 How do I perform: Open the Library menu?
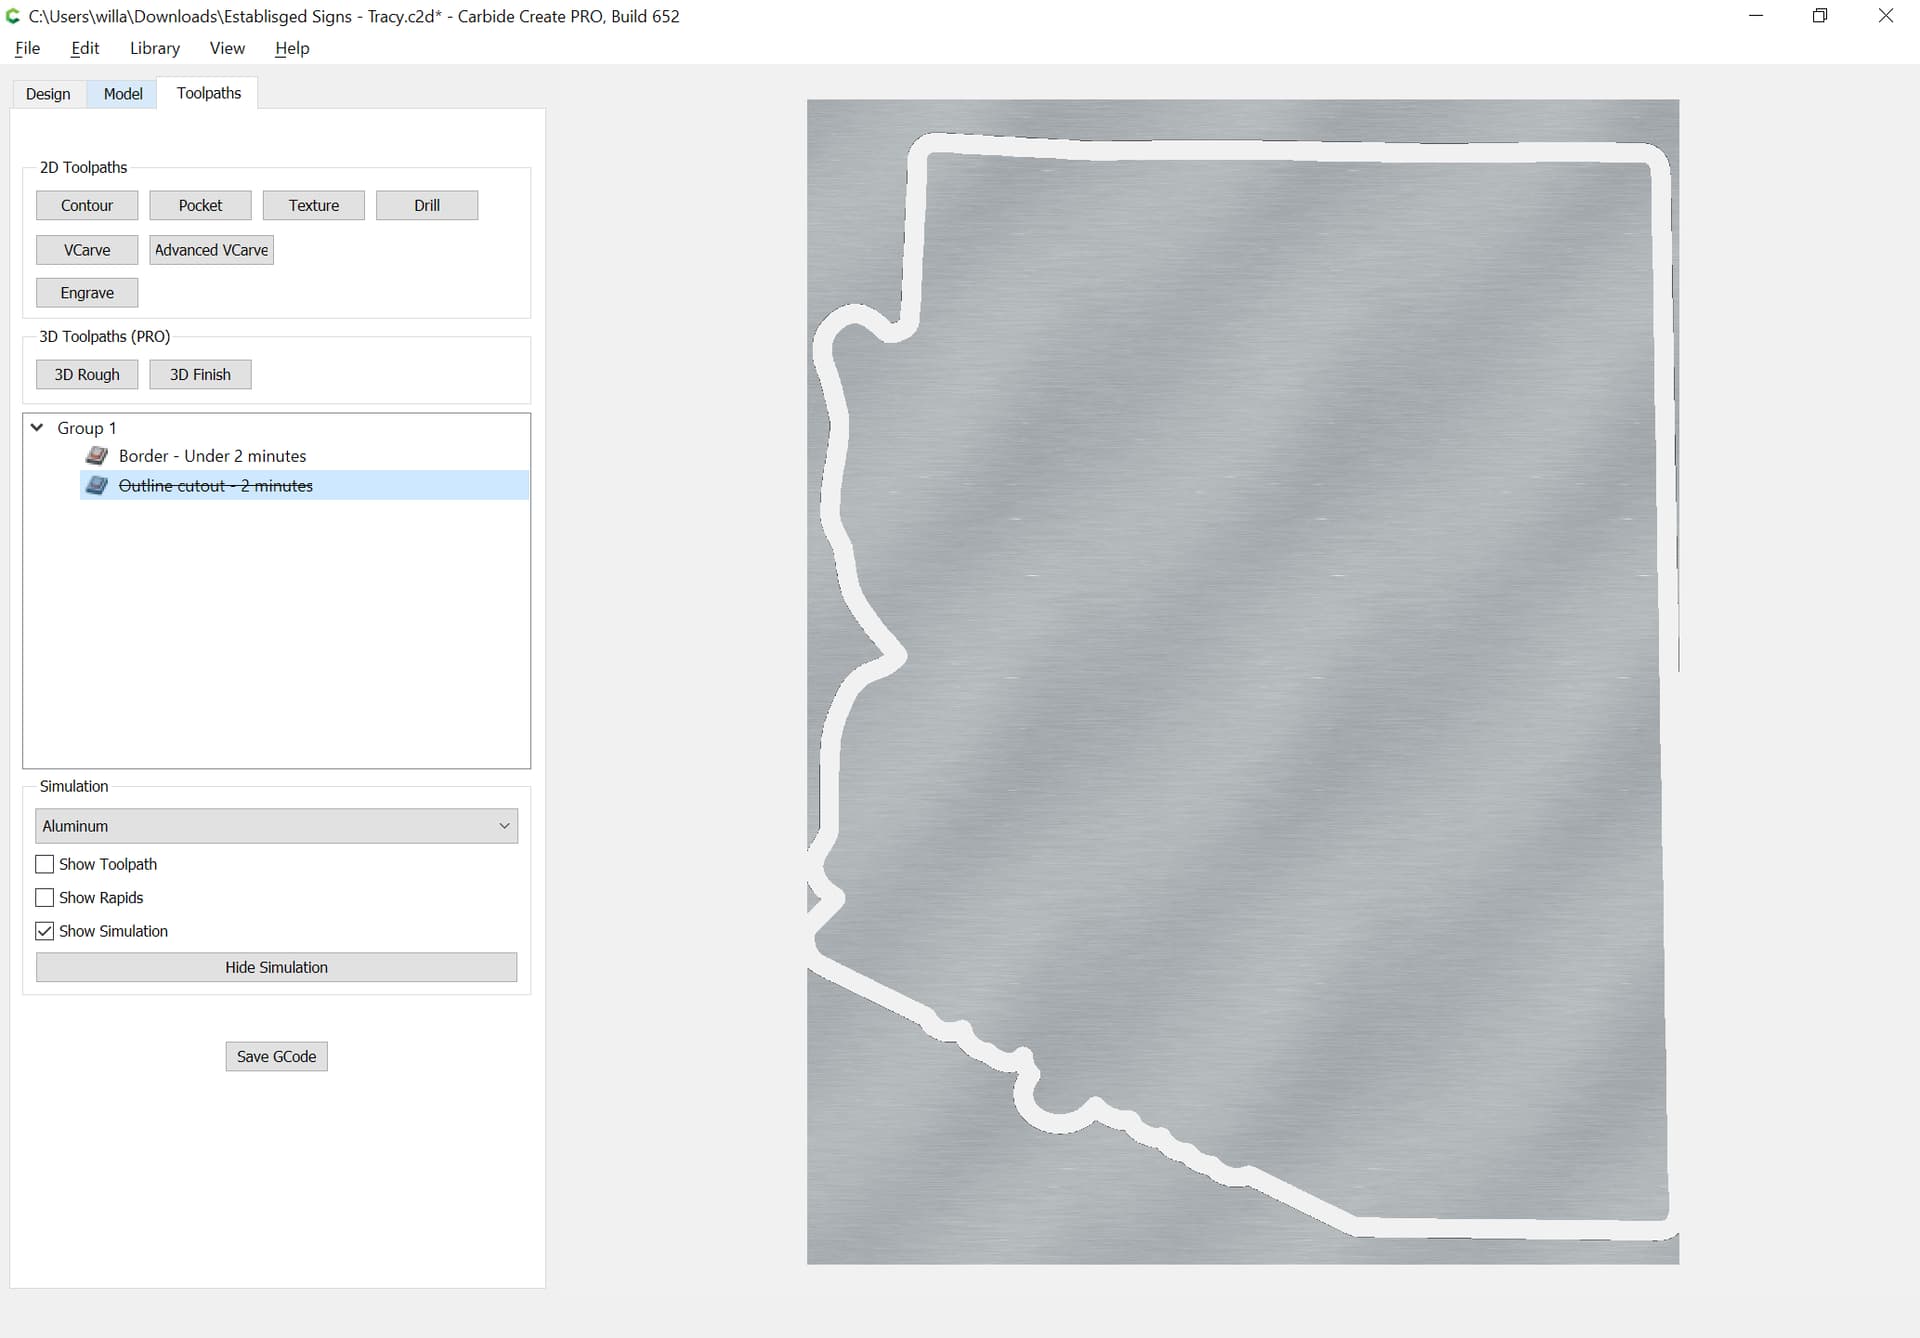click(x=155, y=48)
